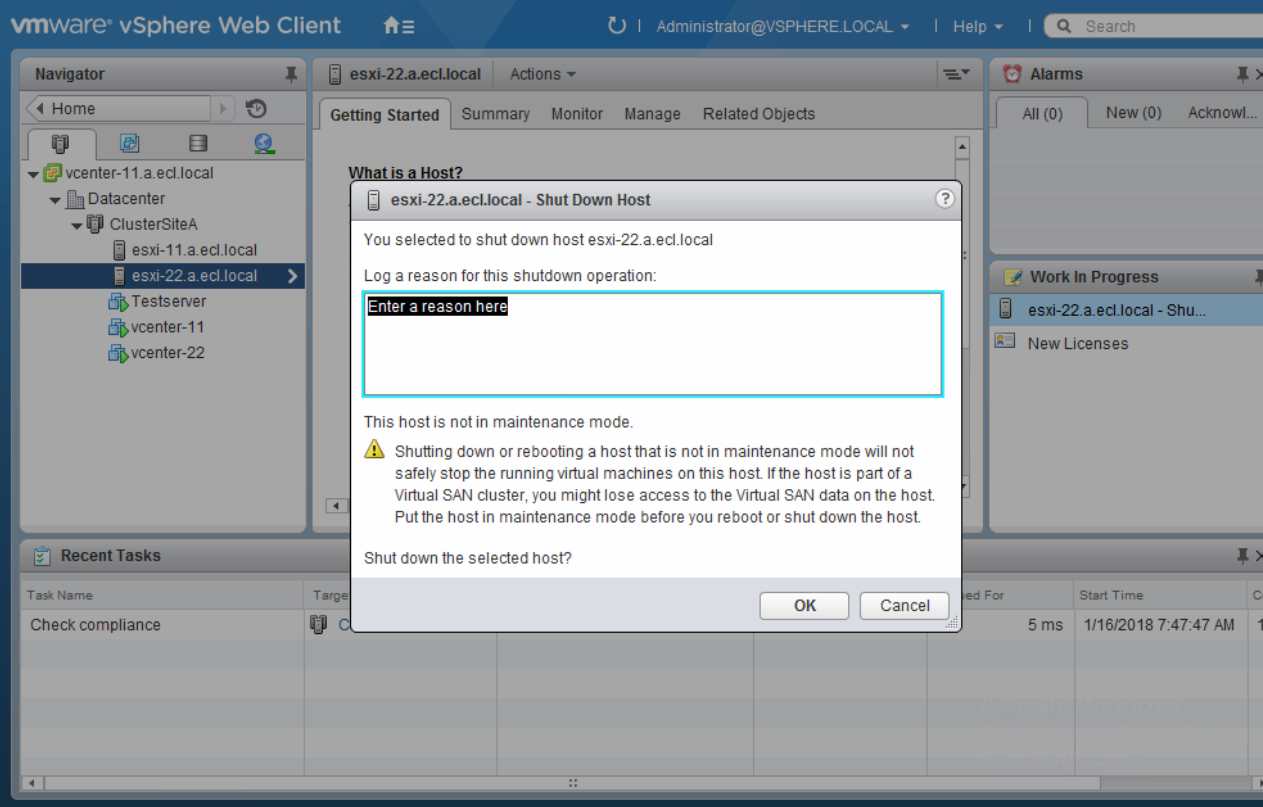Show the New (0) alarms tab
1263x807 pixels.
pyautogui.click(x=1133, y=113)
